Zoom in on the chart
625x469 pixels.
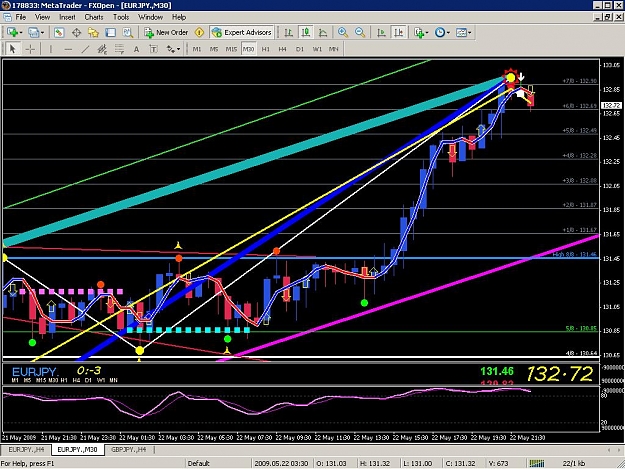pos(343,33)
